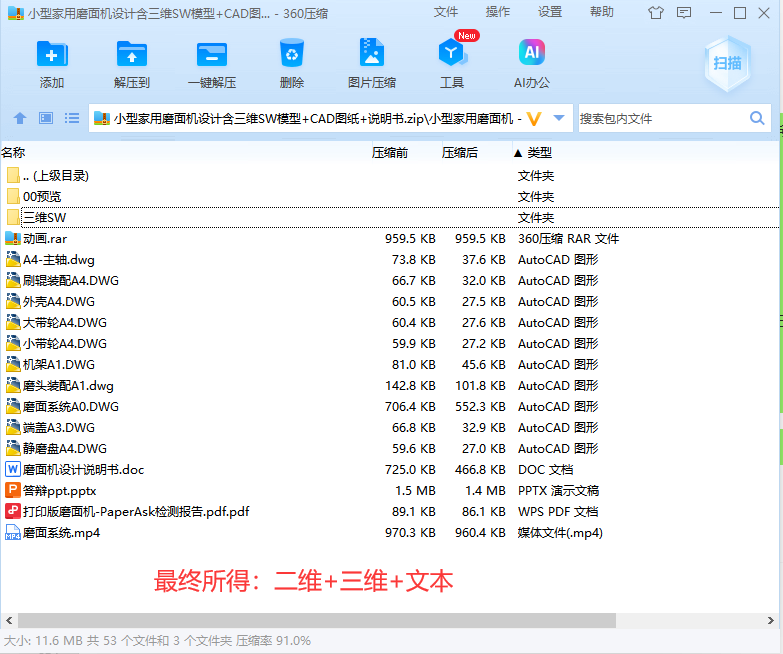Click the archive icon in address bar

coord(102,118)
